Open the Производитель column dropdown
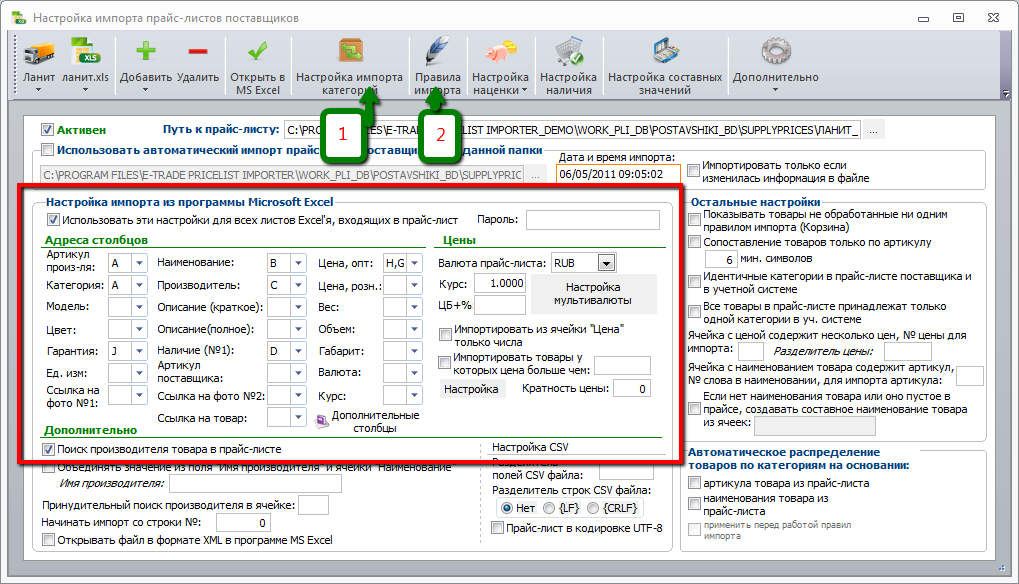The image size is (1019, 584). tap(298, 285)
